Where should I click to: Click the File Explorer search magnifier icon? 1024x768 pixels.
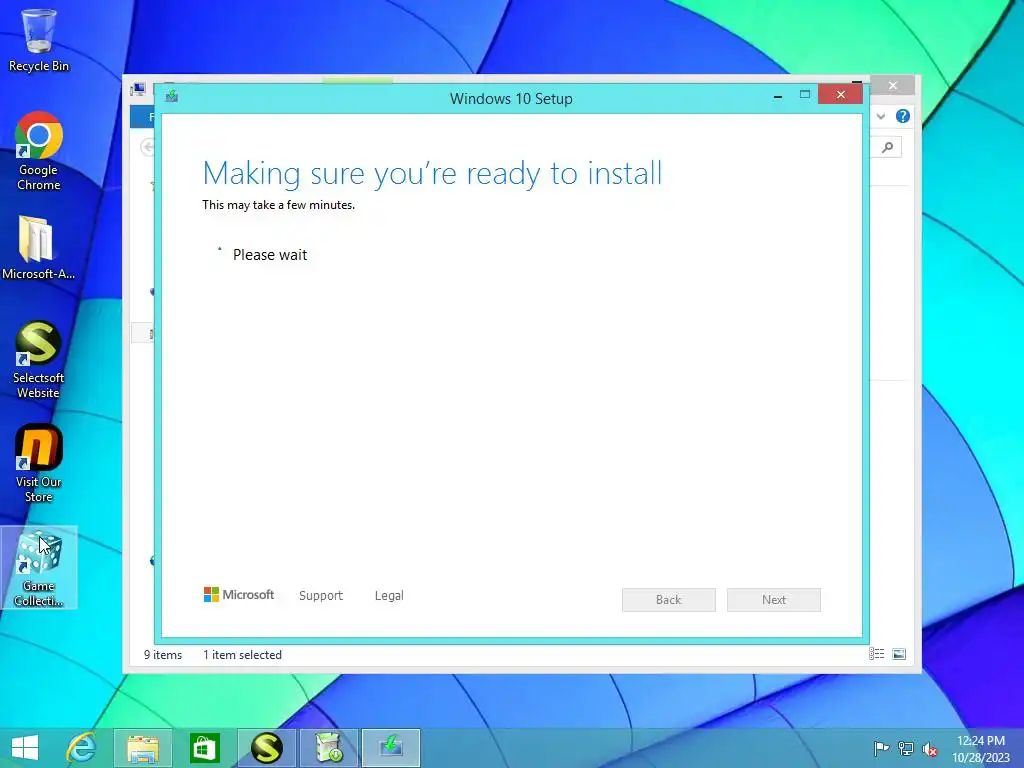[887, 147]
